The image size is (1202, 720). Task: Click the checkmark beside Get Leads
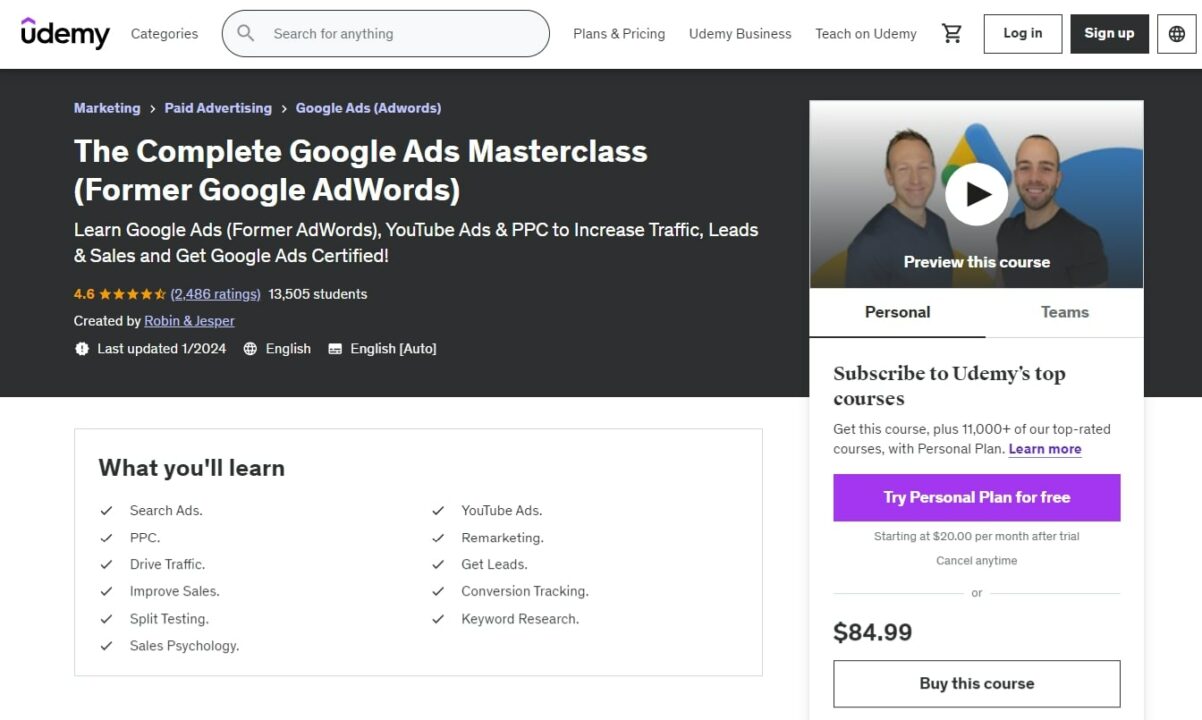(438, 565)
